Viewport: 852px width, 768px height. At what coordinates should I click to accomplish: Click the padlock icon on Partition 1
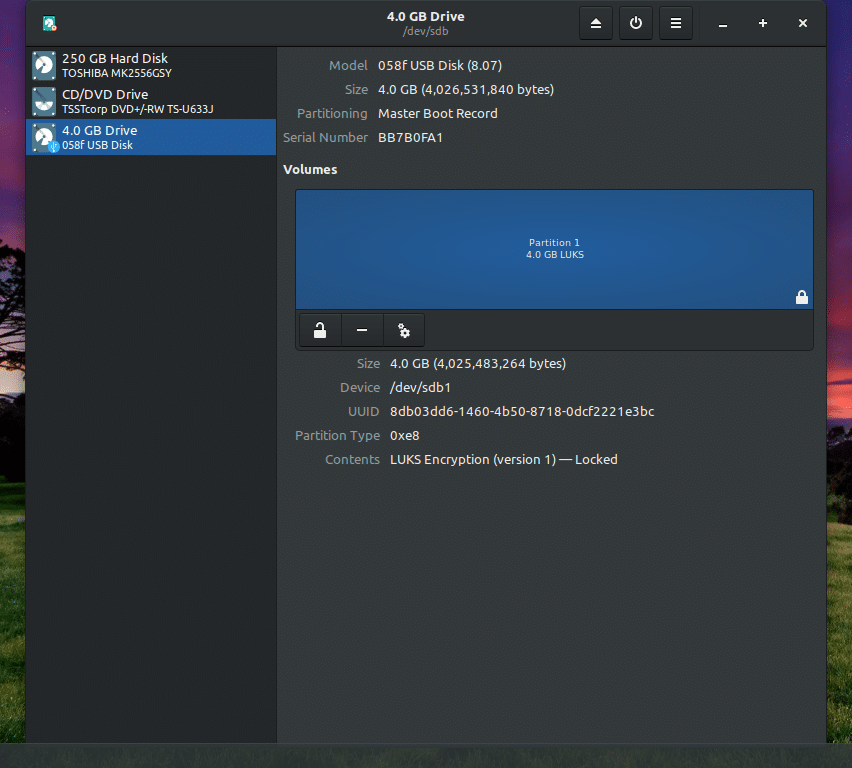click(801, 297)
